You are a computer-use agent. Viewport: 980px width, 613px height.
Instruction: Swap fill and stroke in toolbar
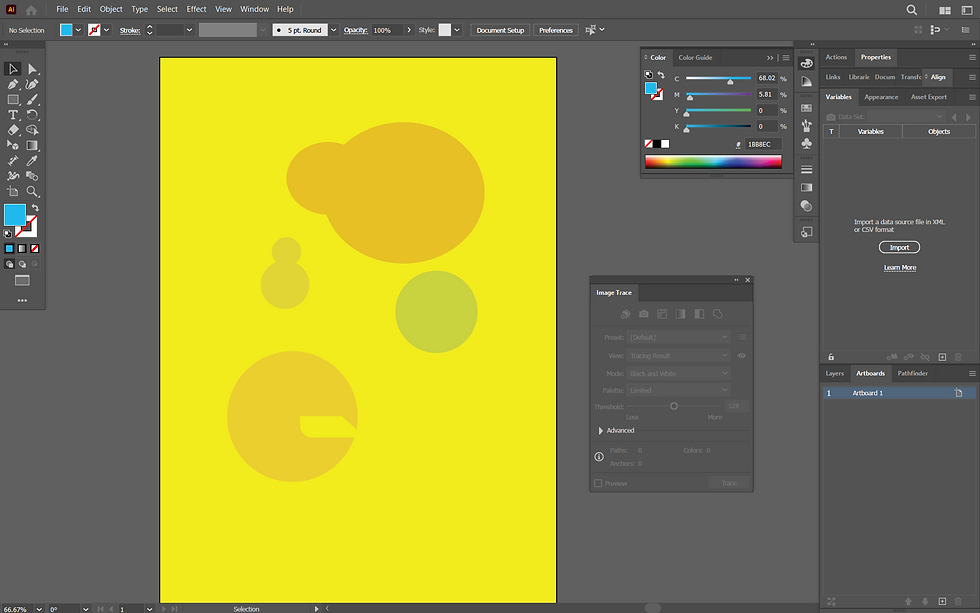pos(36,207)
